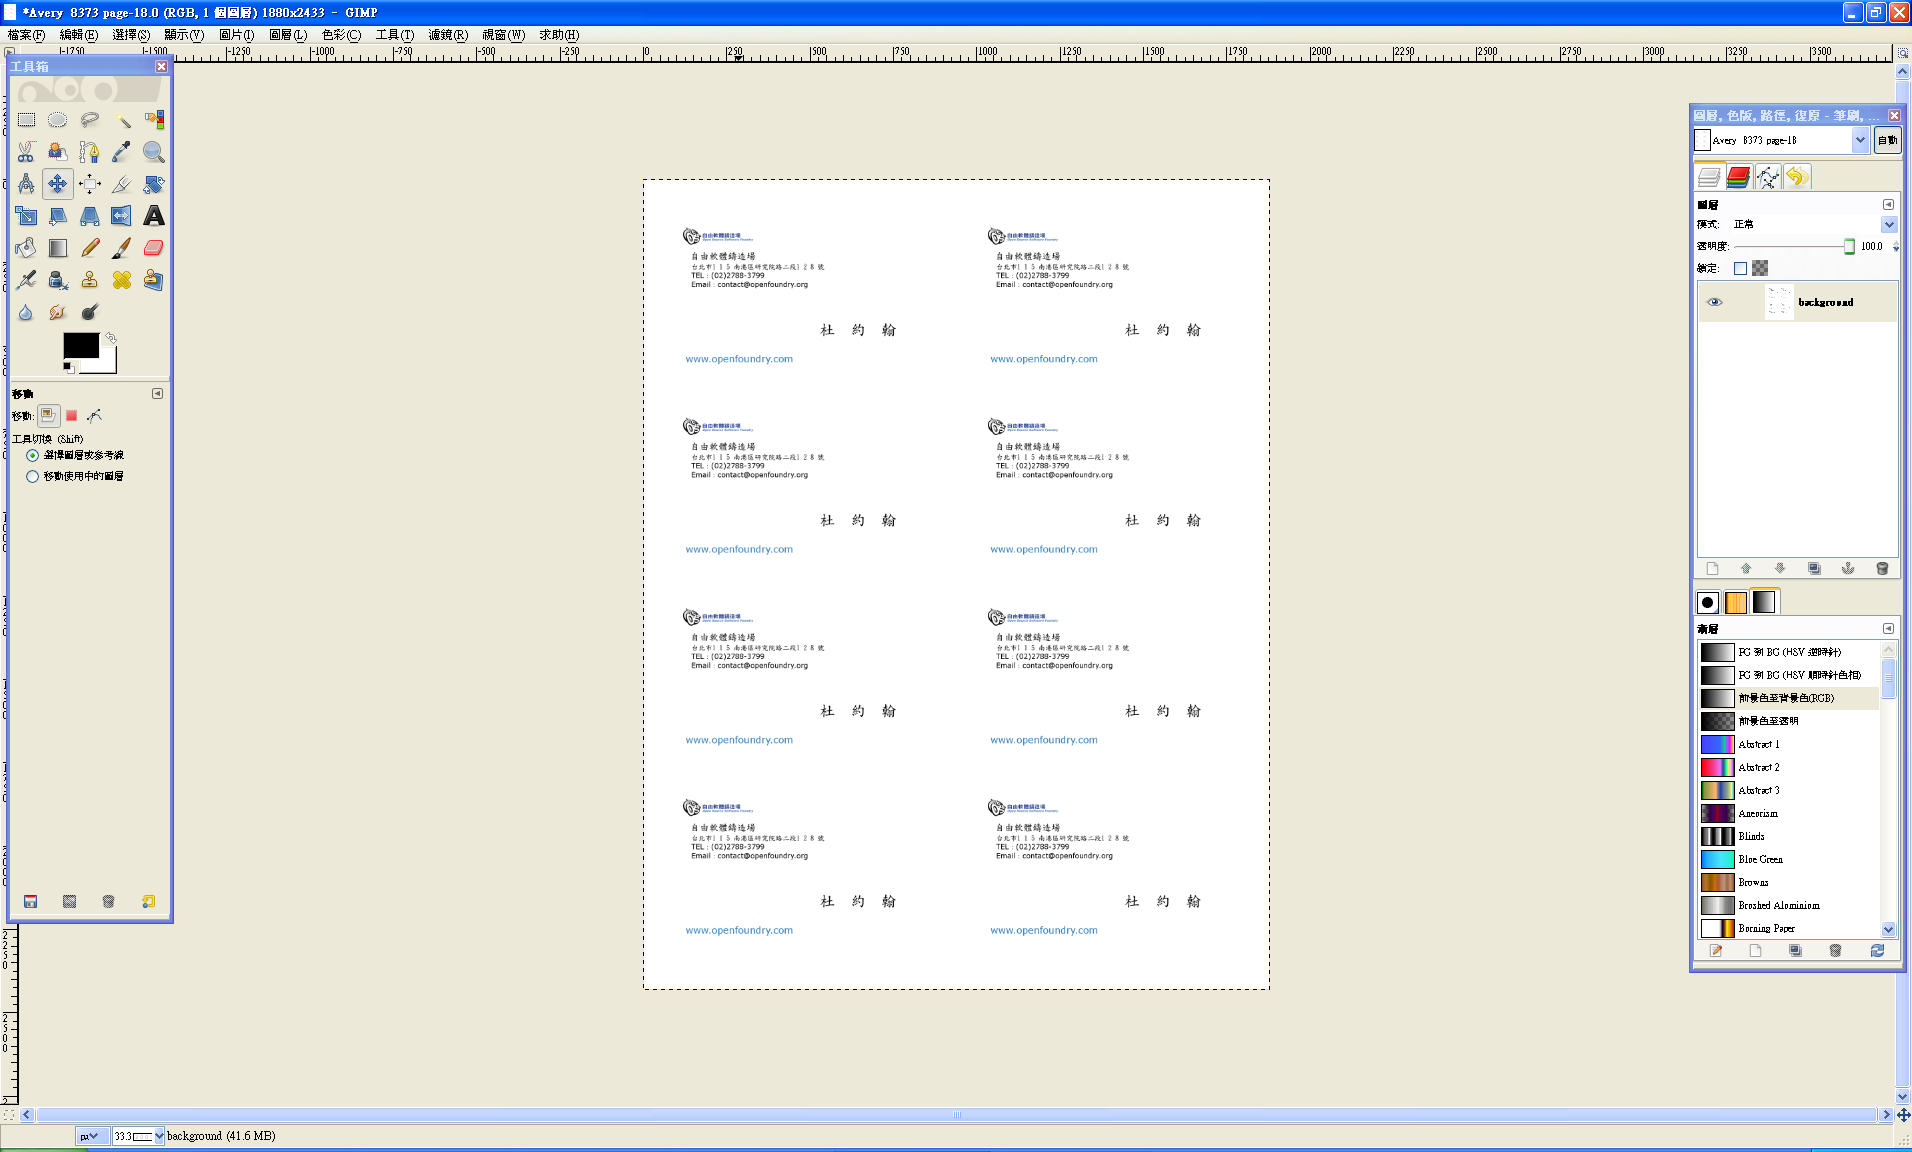This screenshot has height=1152, width=1912.
Task: Delete the layer with trash icon
Action: coord(1881,569)
